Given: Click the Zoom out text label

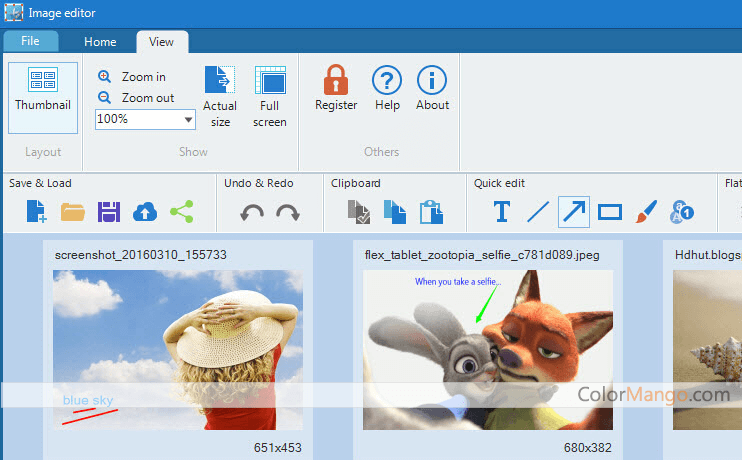Looking at the screenshot, I should pyautogui.click(x=148, y=98).
